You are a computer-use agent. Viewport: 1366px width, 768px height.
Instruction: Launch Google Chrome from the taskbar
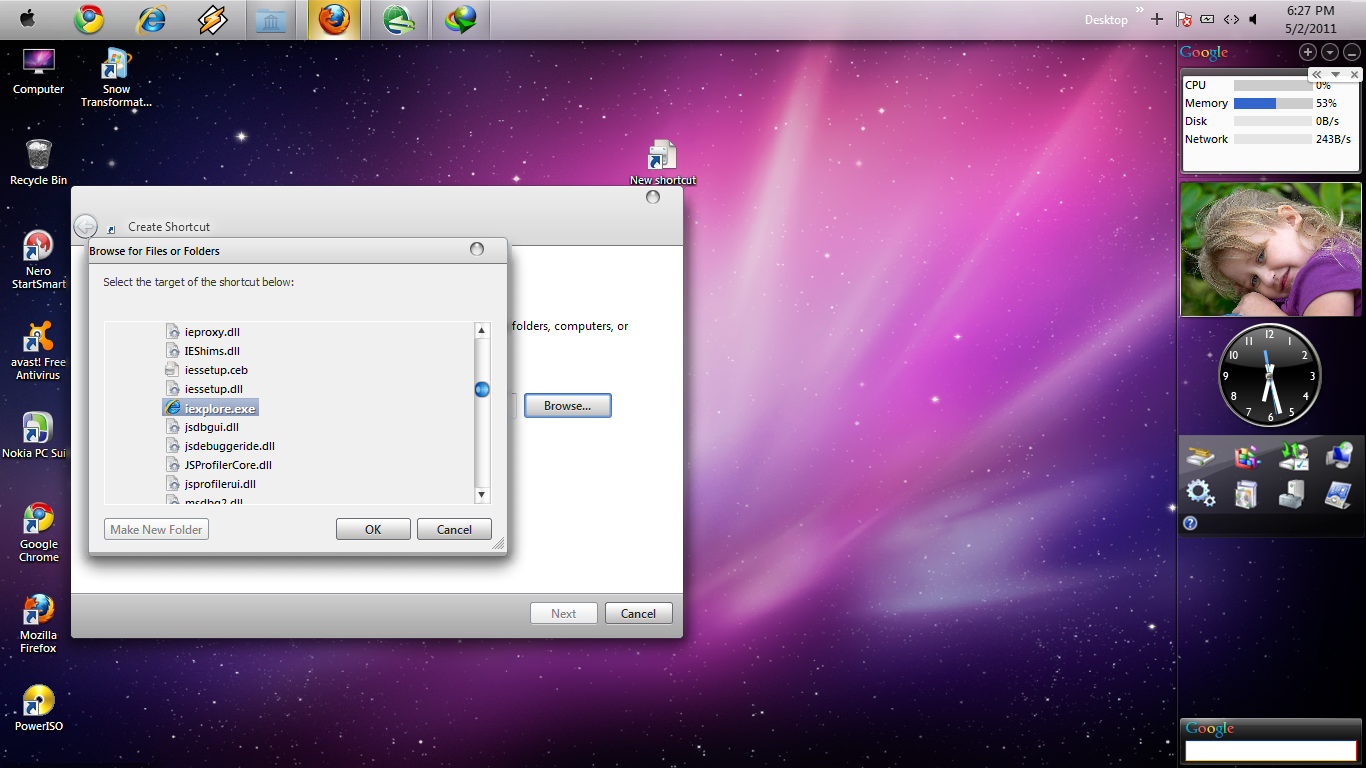click(88, 19)
